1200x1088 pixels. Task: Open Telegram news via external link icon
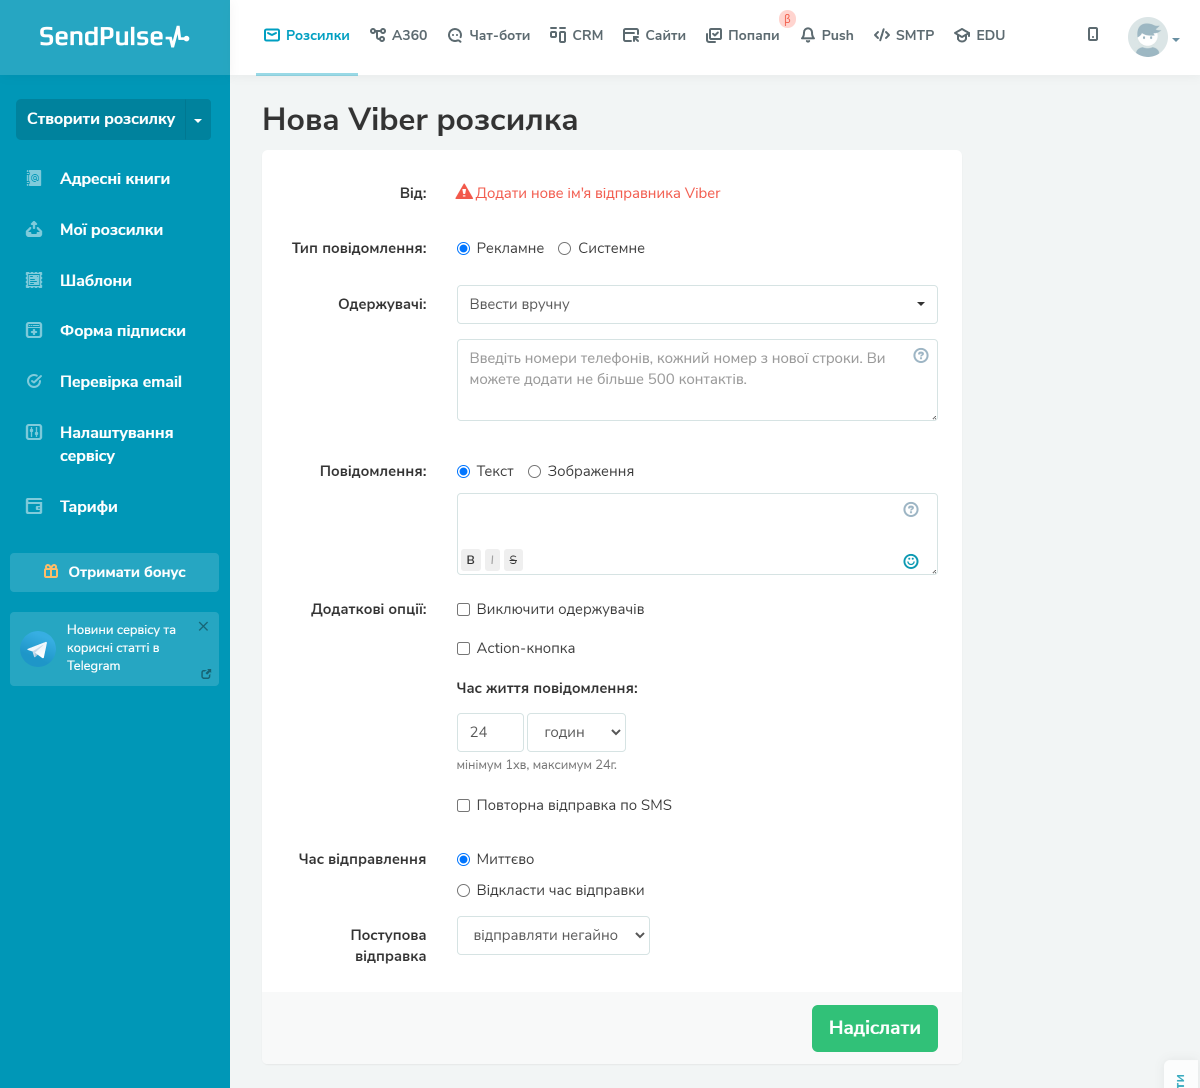[206, 674]
